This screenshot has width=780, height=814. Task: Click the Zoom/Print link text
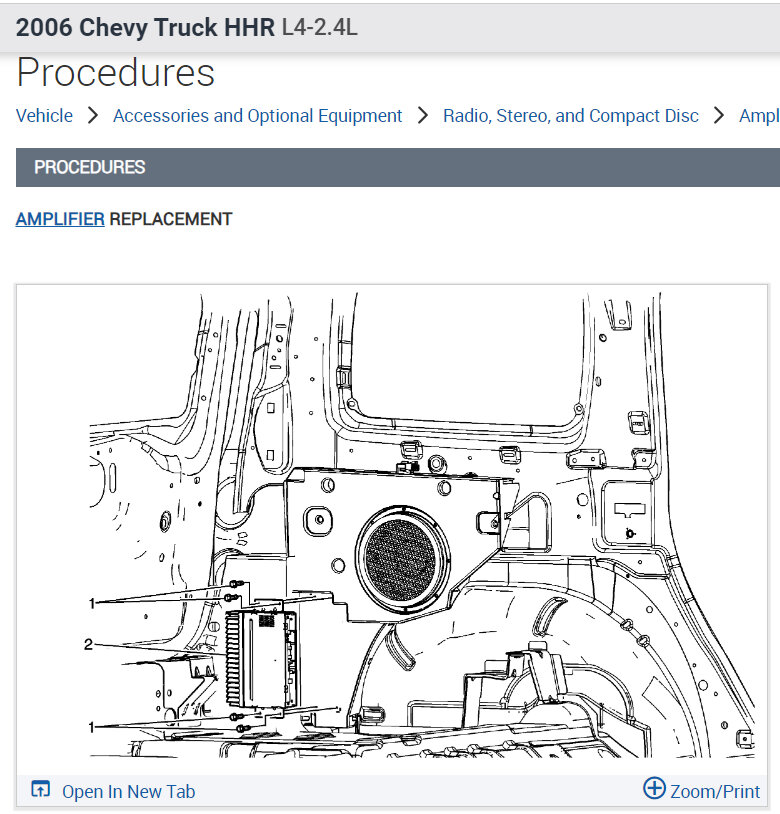tap(715, 792)
